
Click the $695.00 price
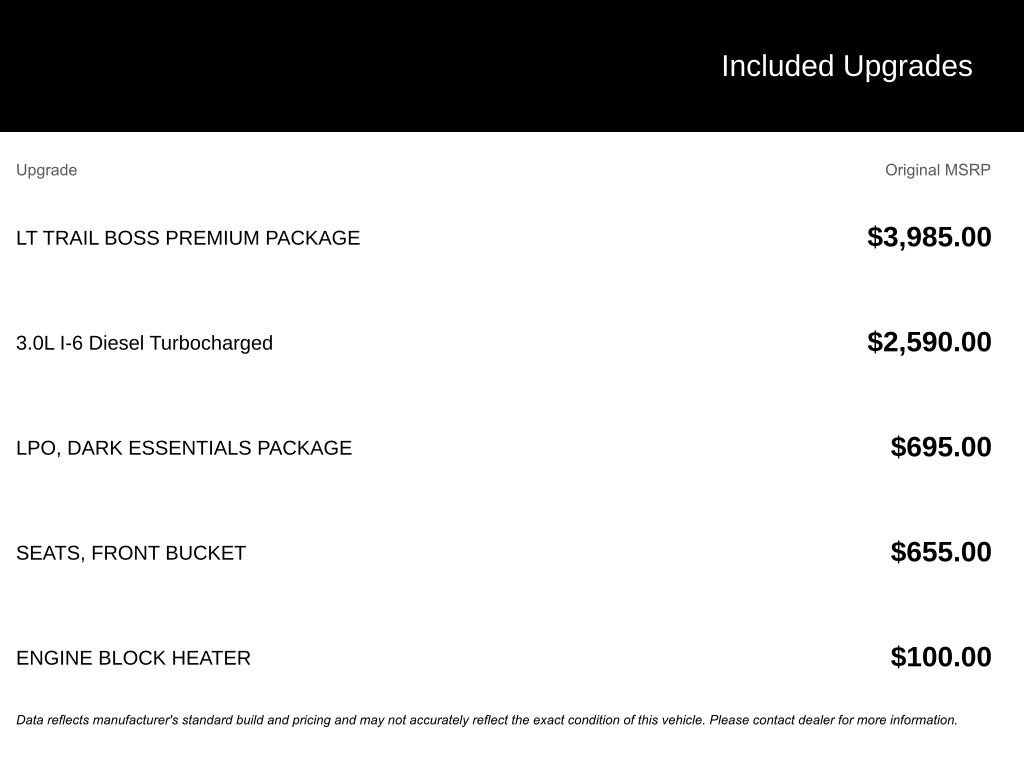tap(940, 447)
